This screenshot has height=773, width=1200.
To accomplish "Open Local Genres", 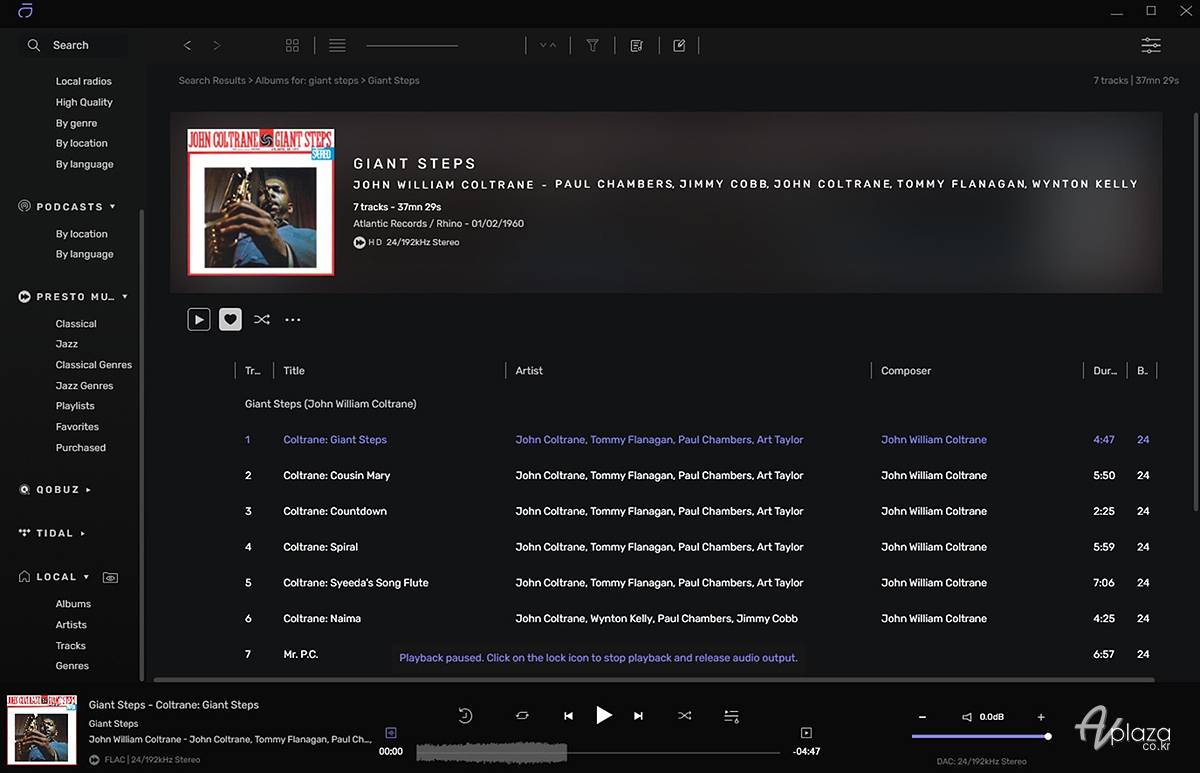I will (72, 666).
